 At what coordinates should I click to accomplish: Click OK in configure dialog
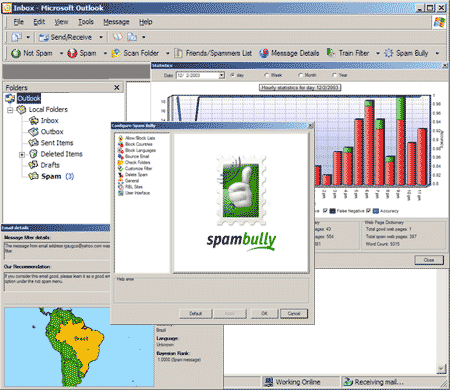pyautogui.click(x=264, y=313)
